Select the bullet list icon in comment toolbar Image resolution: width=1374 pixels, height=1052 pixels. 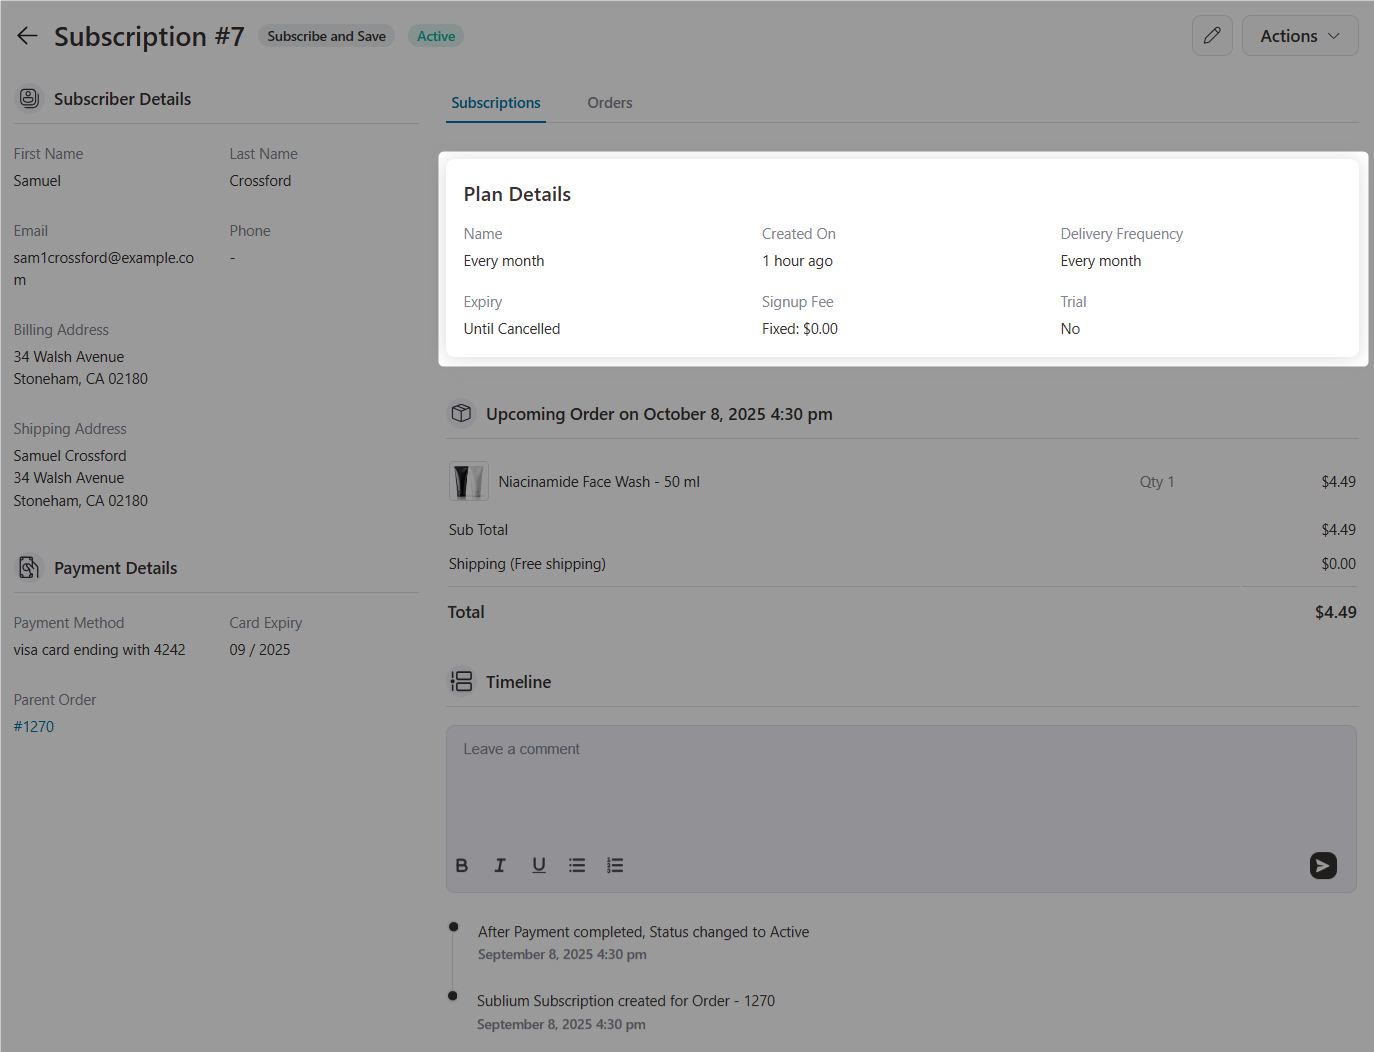(577, 865)
